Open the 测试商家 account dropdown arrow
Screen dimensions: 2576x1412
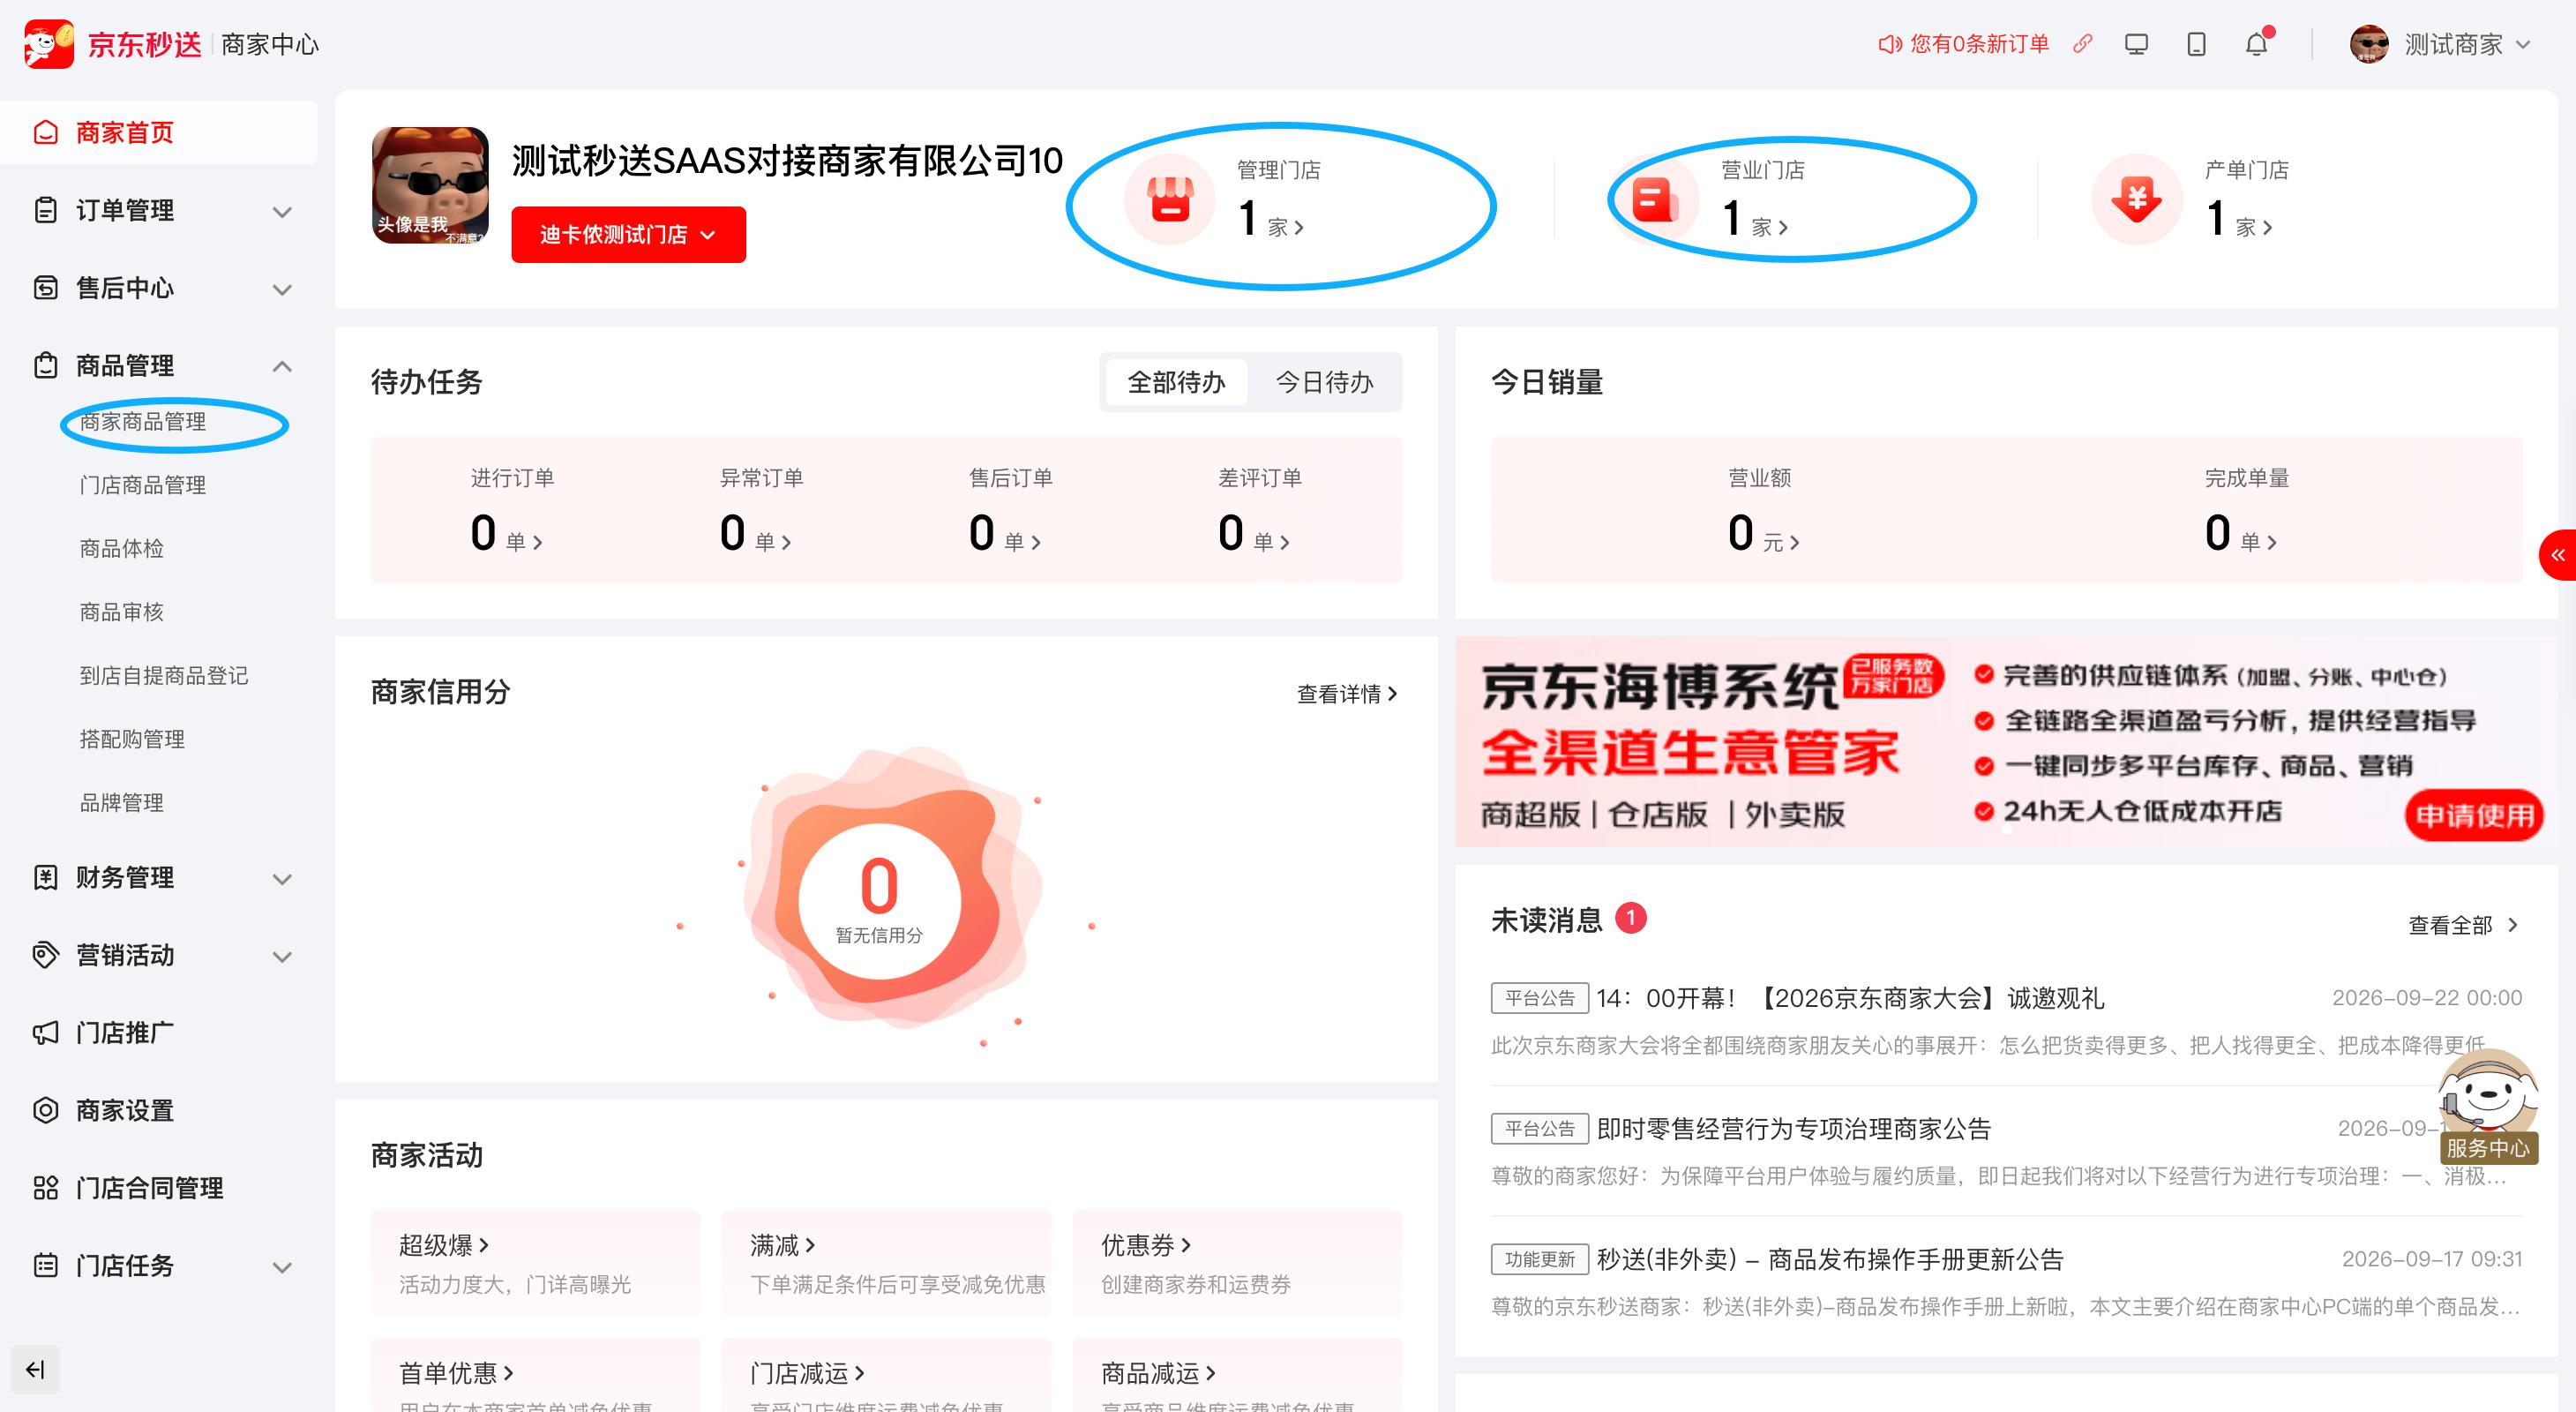[x=2523, y=44]
